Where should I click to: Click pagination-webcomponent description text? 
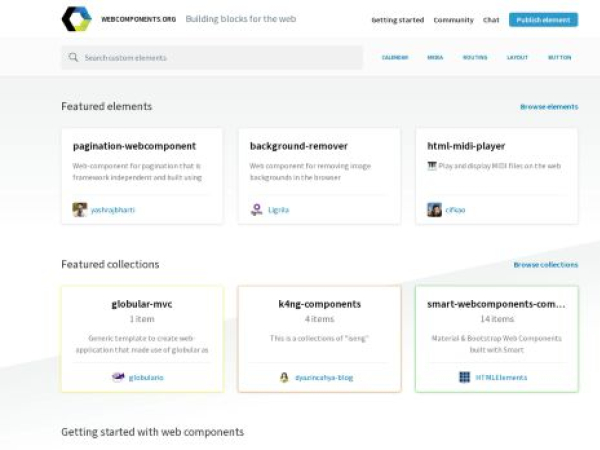[137, 172]
